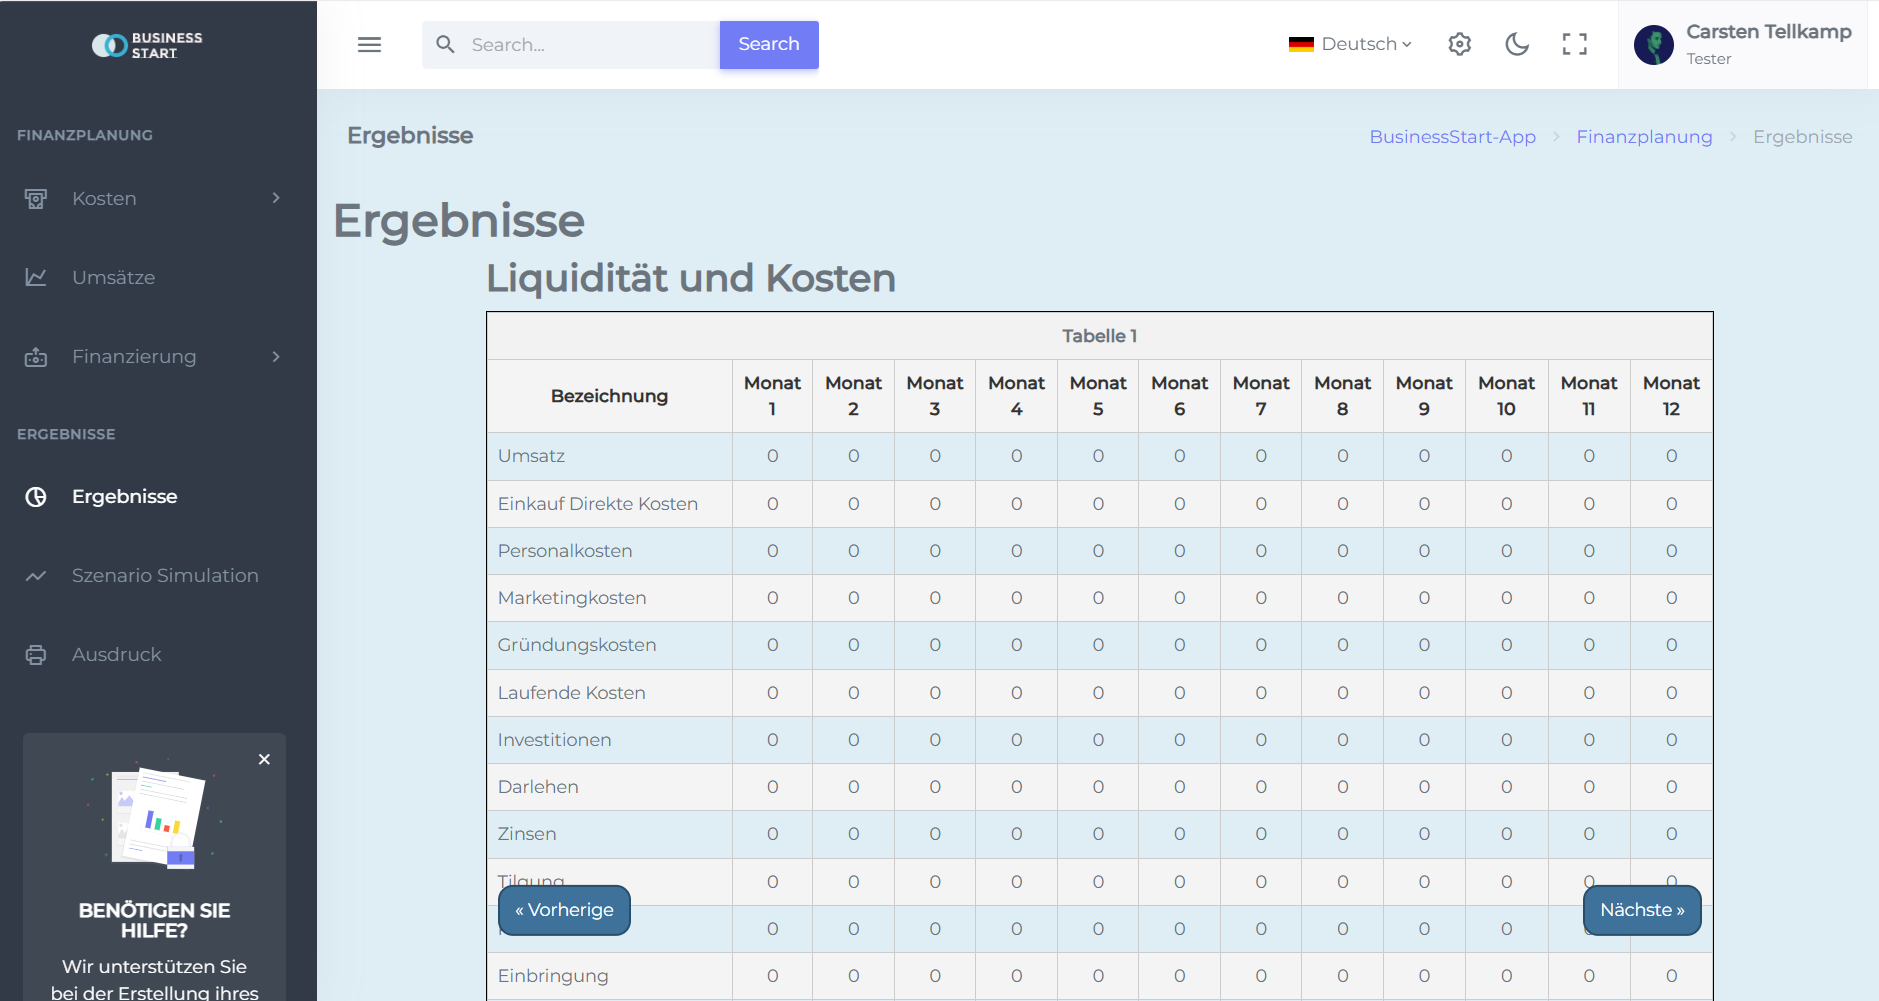The width and height of the screenshot is (1879, 1001).
Task: Expand the Kosten submenu chevron
Action: click(x=275, y=198)
